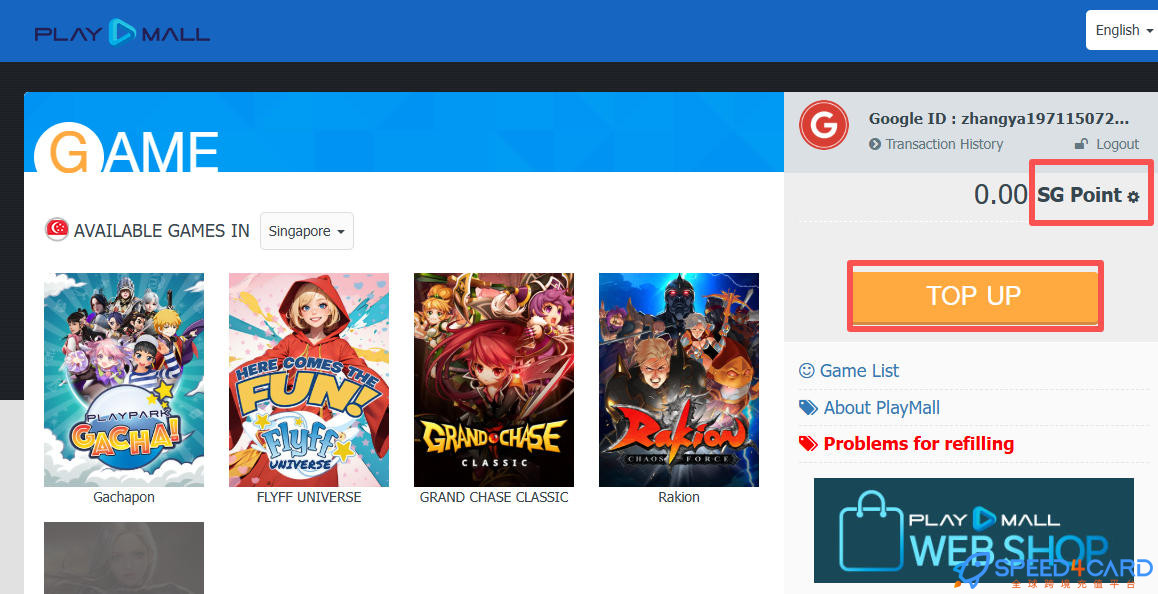The image size is (1158, 594).
Task: Open Transaction History link
Action: [944, 144]
